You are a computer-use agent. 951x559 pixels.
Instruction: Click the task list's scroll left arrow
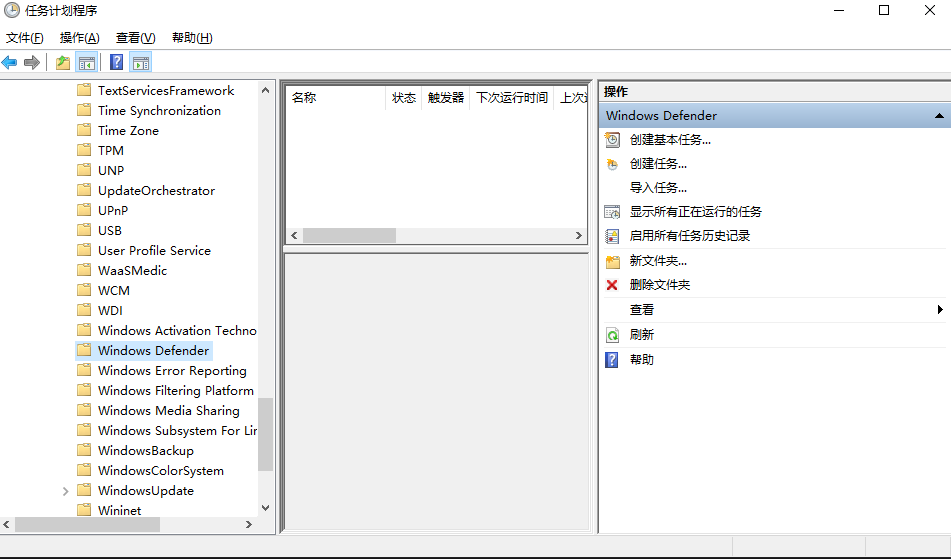point(294,235)
